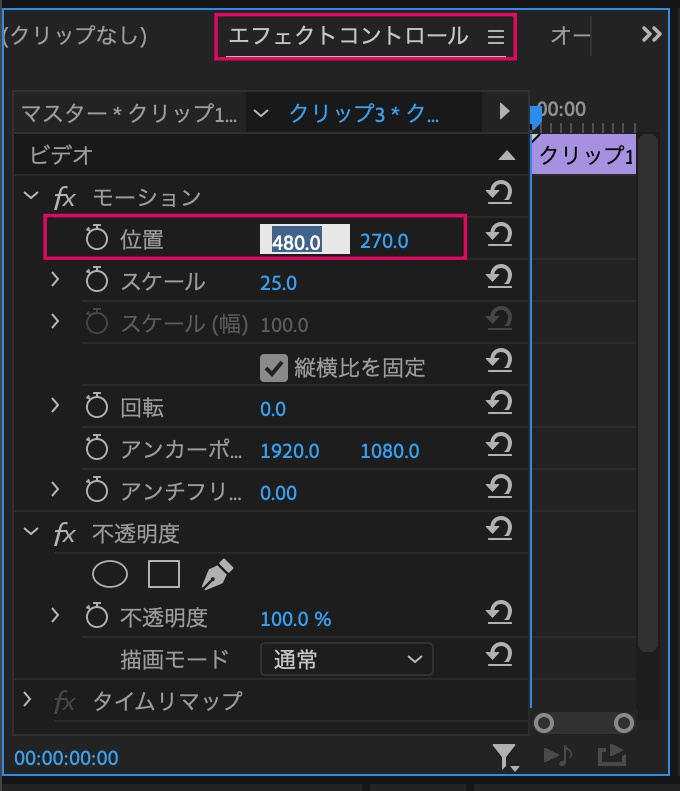The image size is (680, 791).
Task: Open the 描画モード 通常 dropdown
Action: [x=347, y=659]
